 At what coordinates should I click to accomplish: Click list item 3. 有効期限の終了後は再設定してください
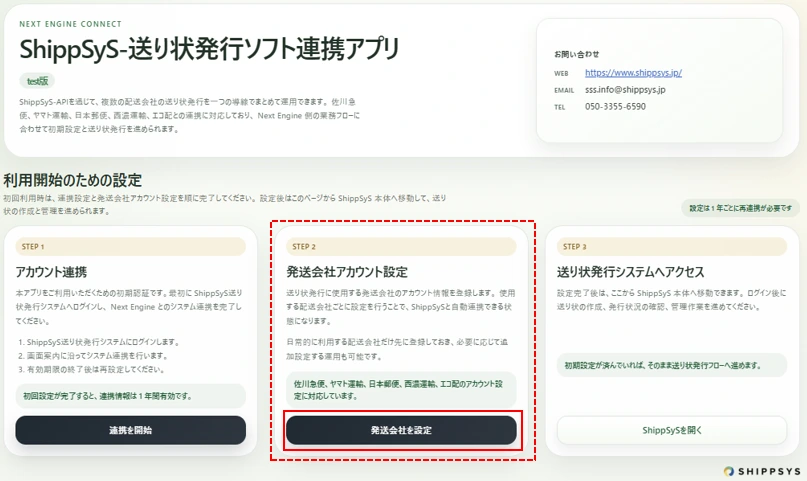91,369
